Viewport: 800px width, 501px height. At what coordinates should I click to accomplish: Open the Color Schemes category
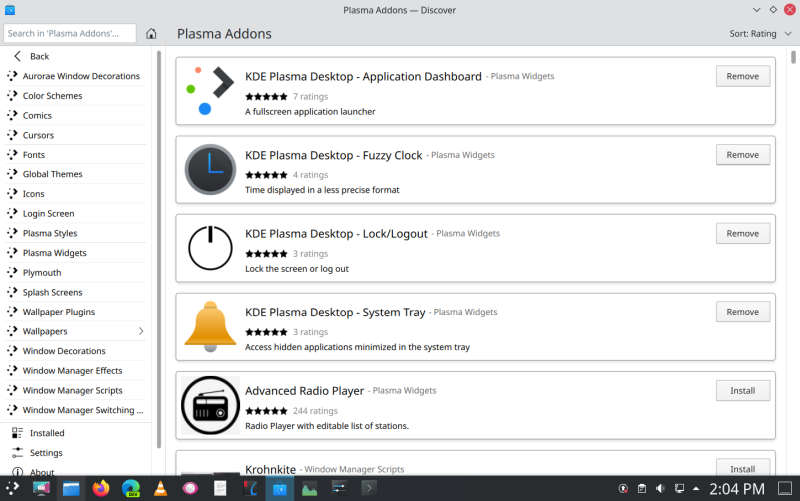[76, 96]
